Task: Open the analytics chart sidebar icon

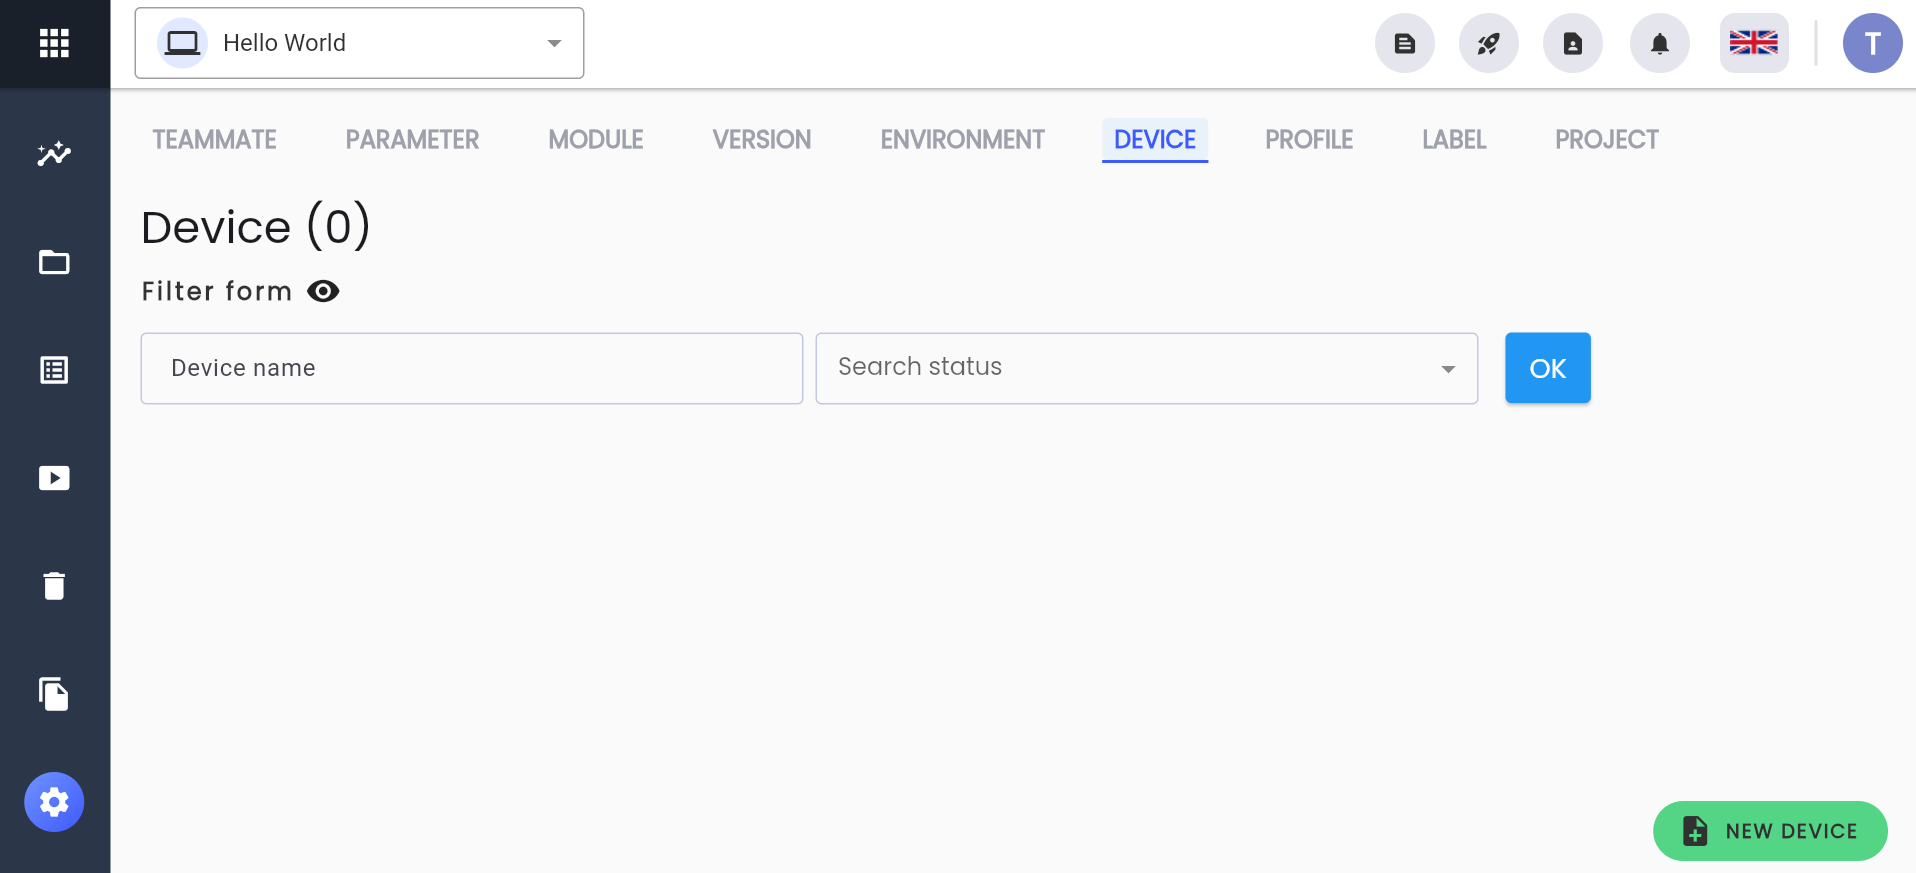Action: tap(54, 154)
